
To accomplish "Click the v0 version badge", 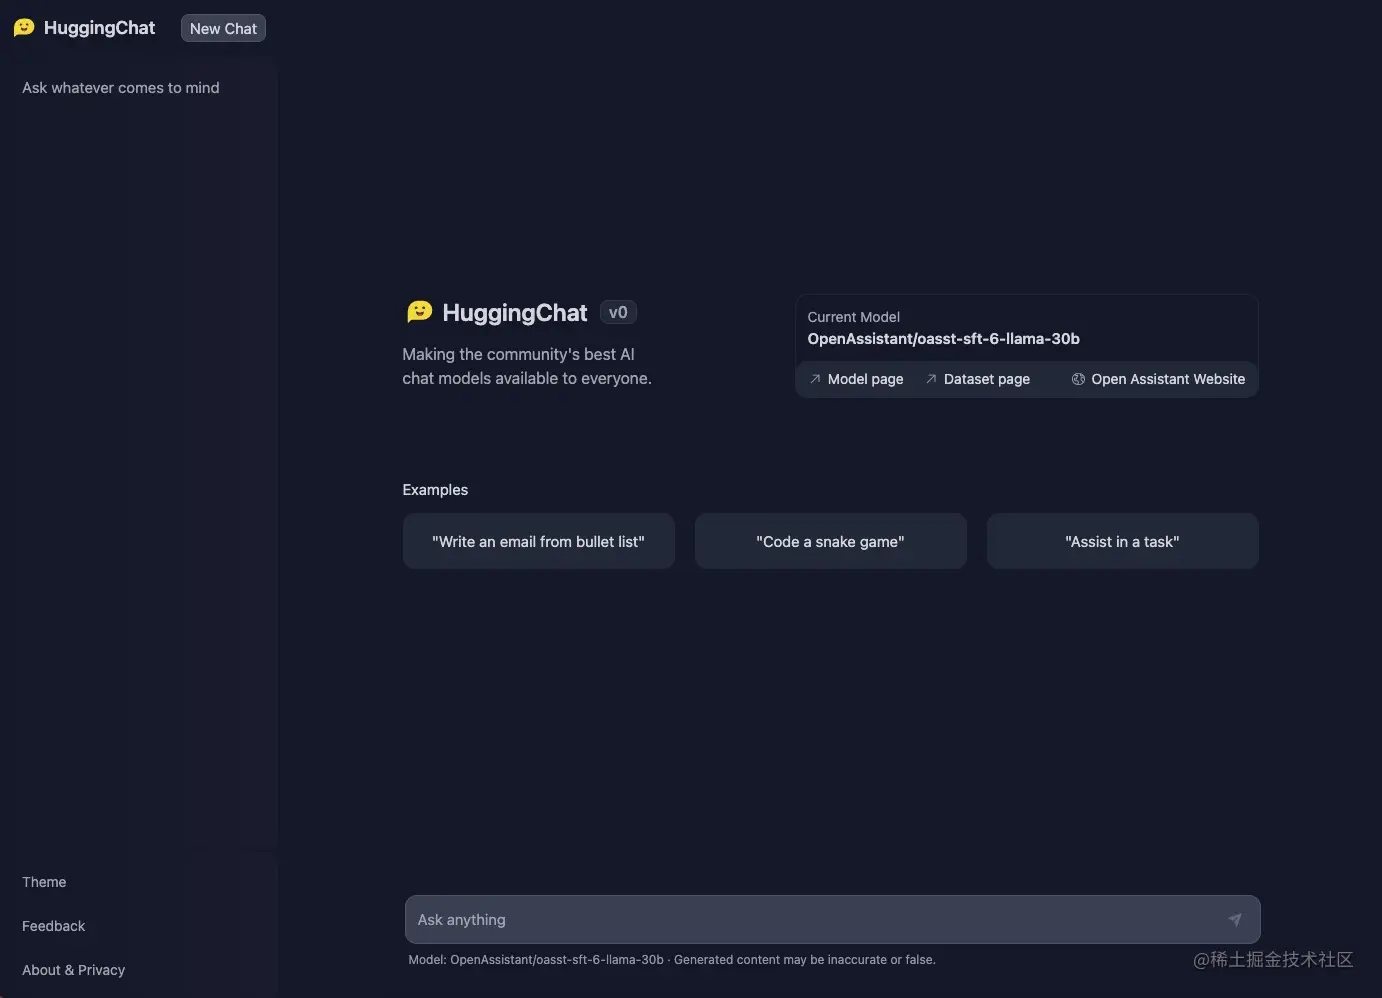I will tap(618, 312).
